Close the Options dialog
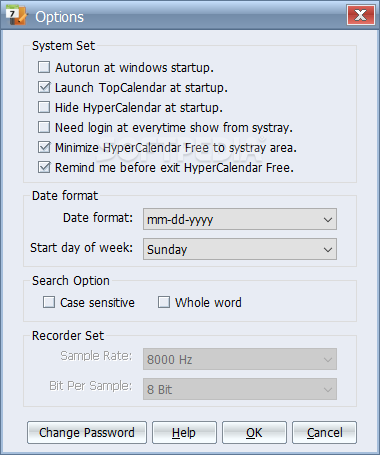The height and width of the screenshot is (455, 380). (x=361, y=15)
